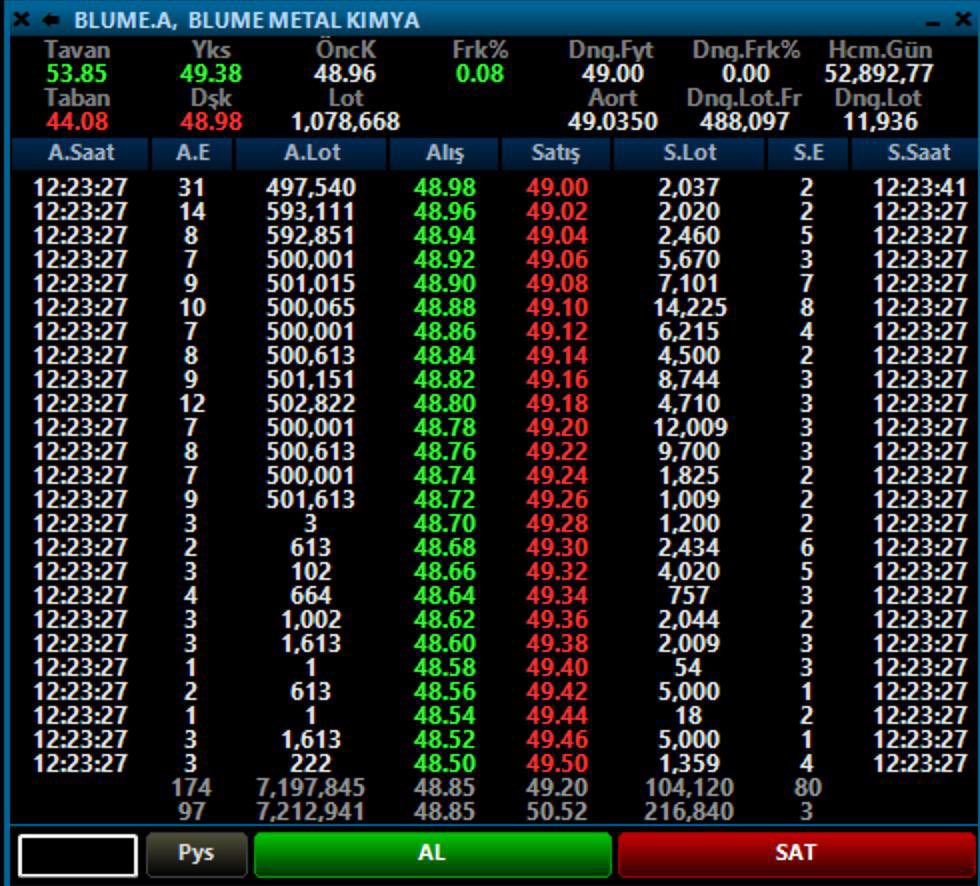Click the red SAT sell button
Image resolution: width=980 pixels, height=886 pixels.
click(796, 854)
